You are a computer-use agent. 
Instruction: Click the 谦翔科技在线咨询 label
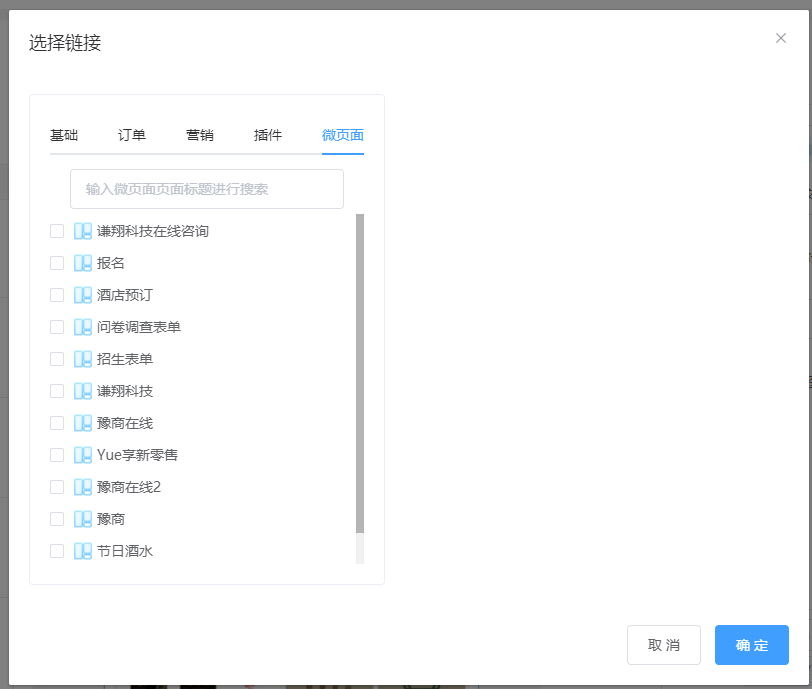[x=153, y=231]
